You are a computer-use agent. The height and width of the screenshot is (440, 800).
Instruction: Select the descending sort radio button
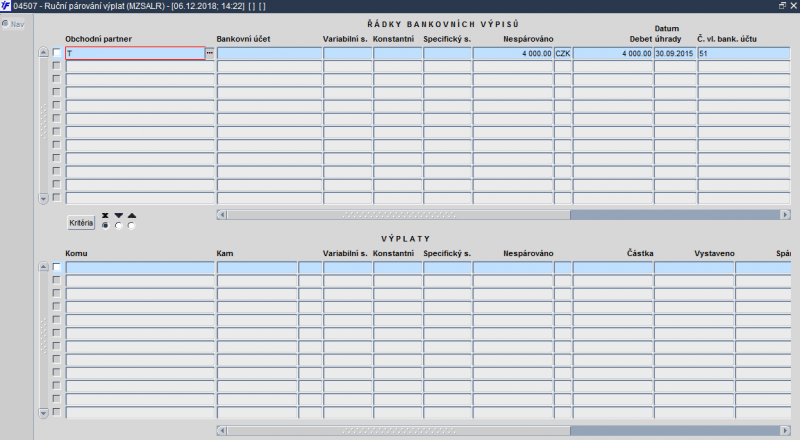pos(118,225)
